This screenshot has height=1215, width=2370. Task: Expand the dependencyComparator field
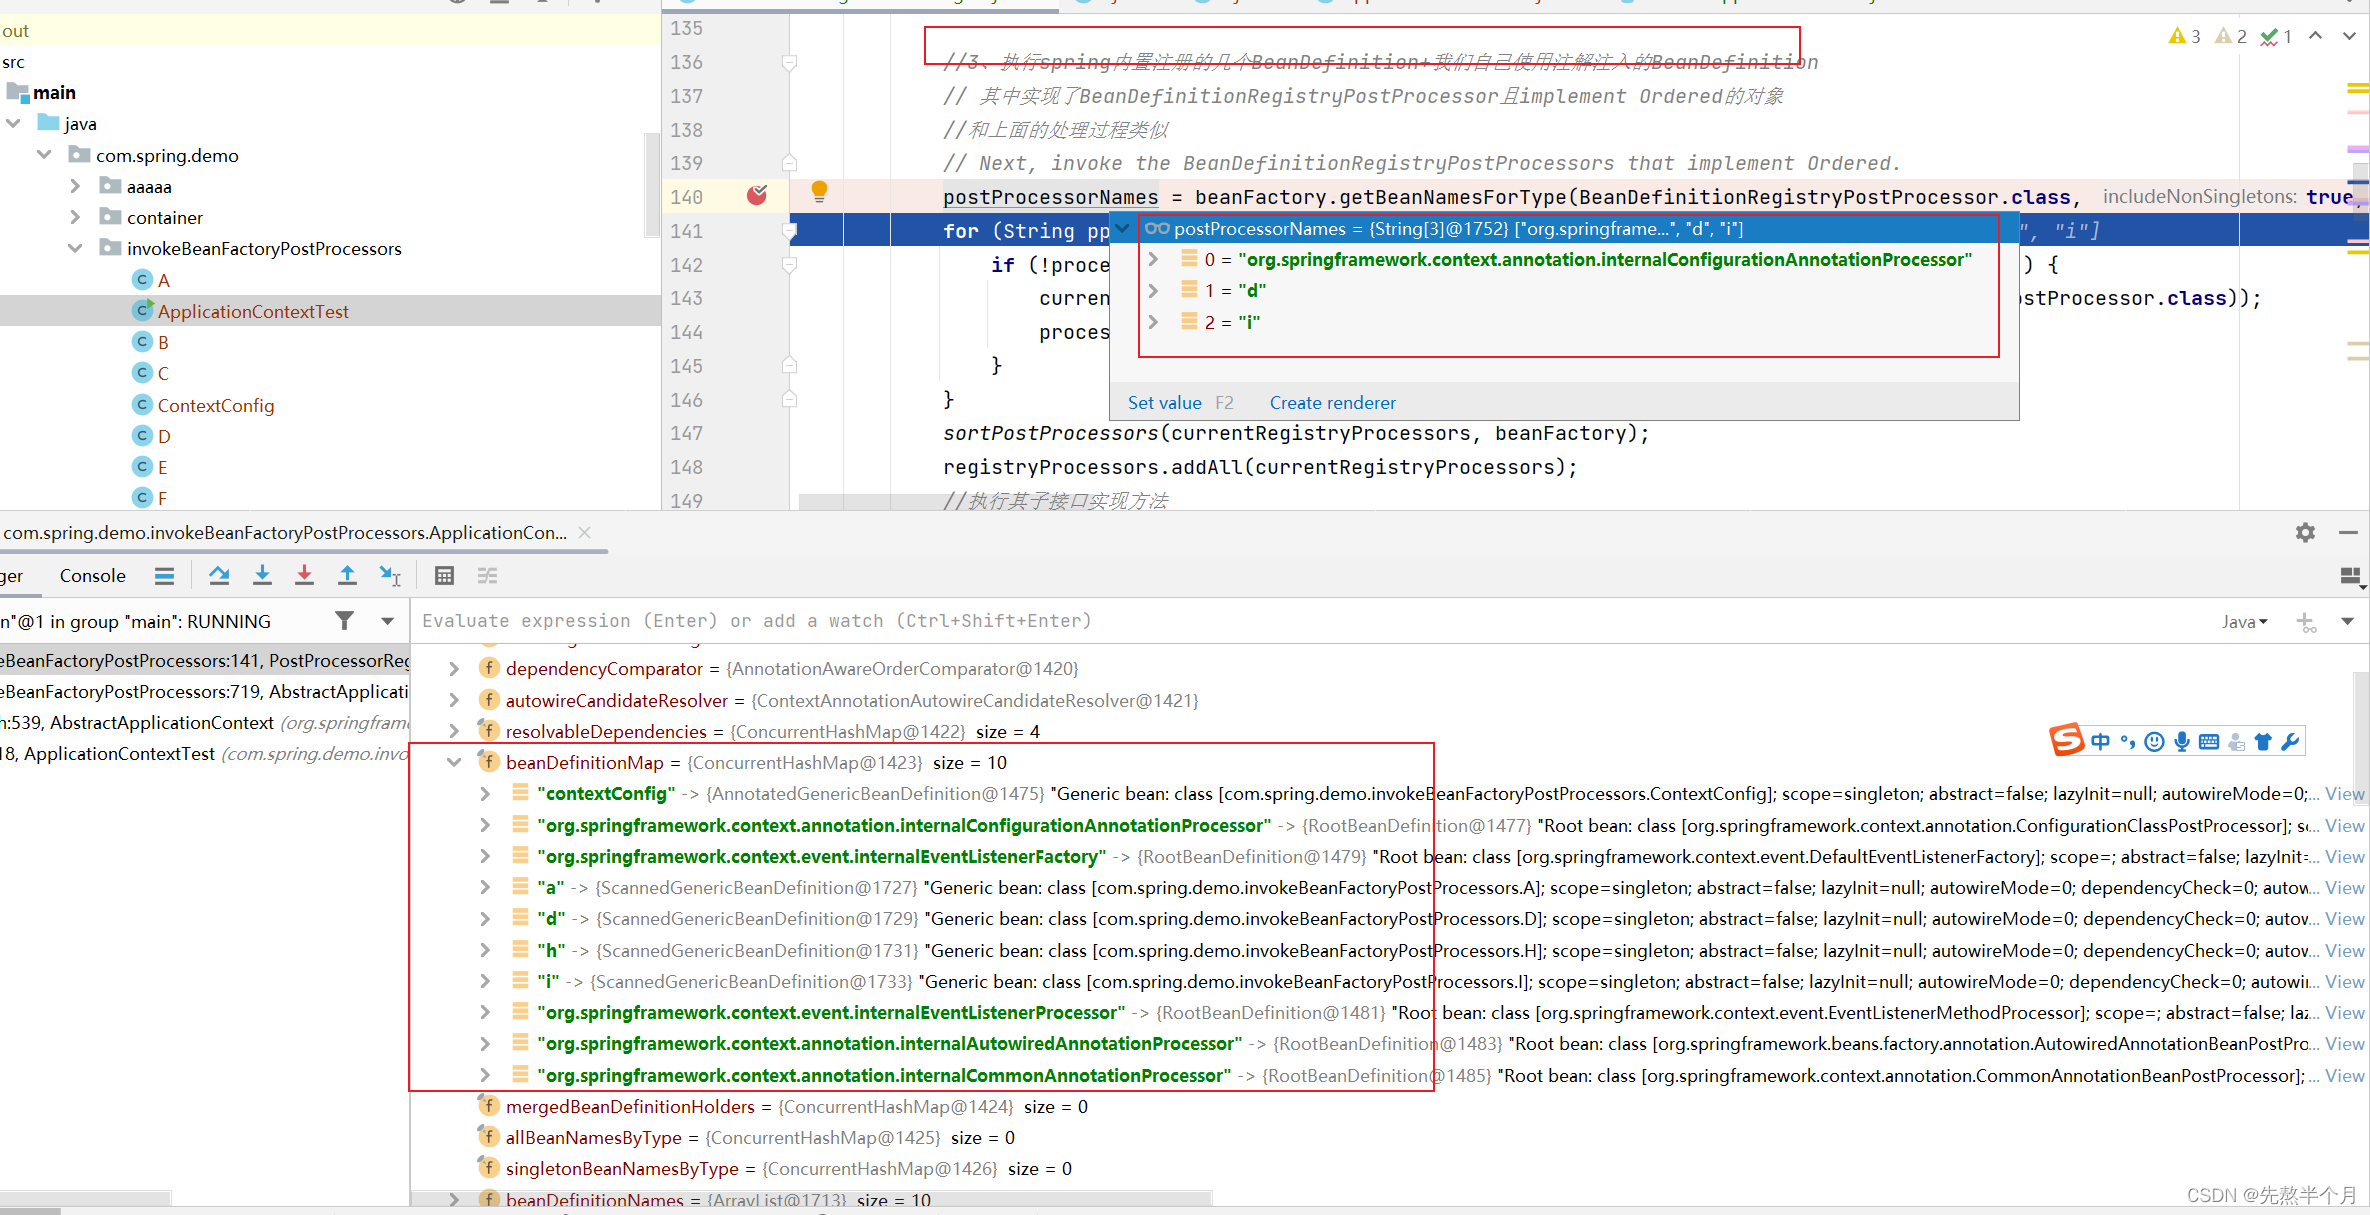[x=454, y=669]
